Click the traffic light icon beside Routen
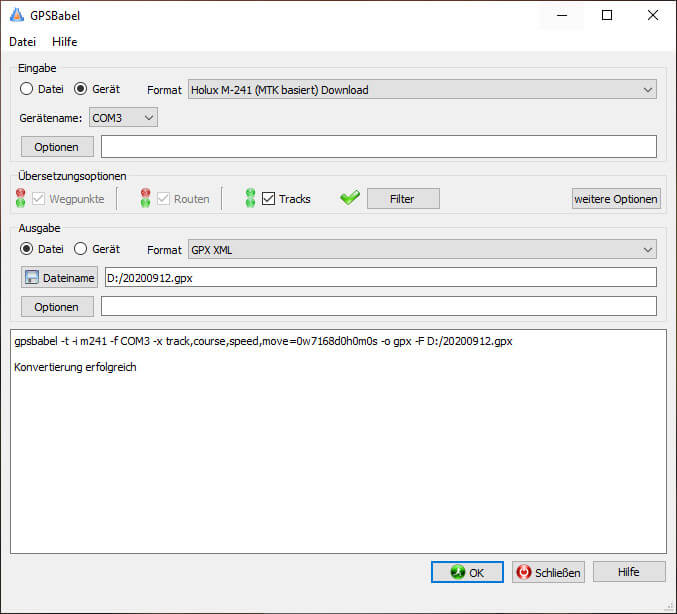 click(x=146, y=198)
